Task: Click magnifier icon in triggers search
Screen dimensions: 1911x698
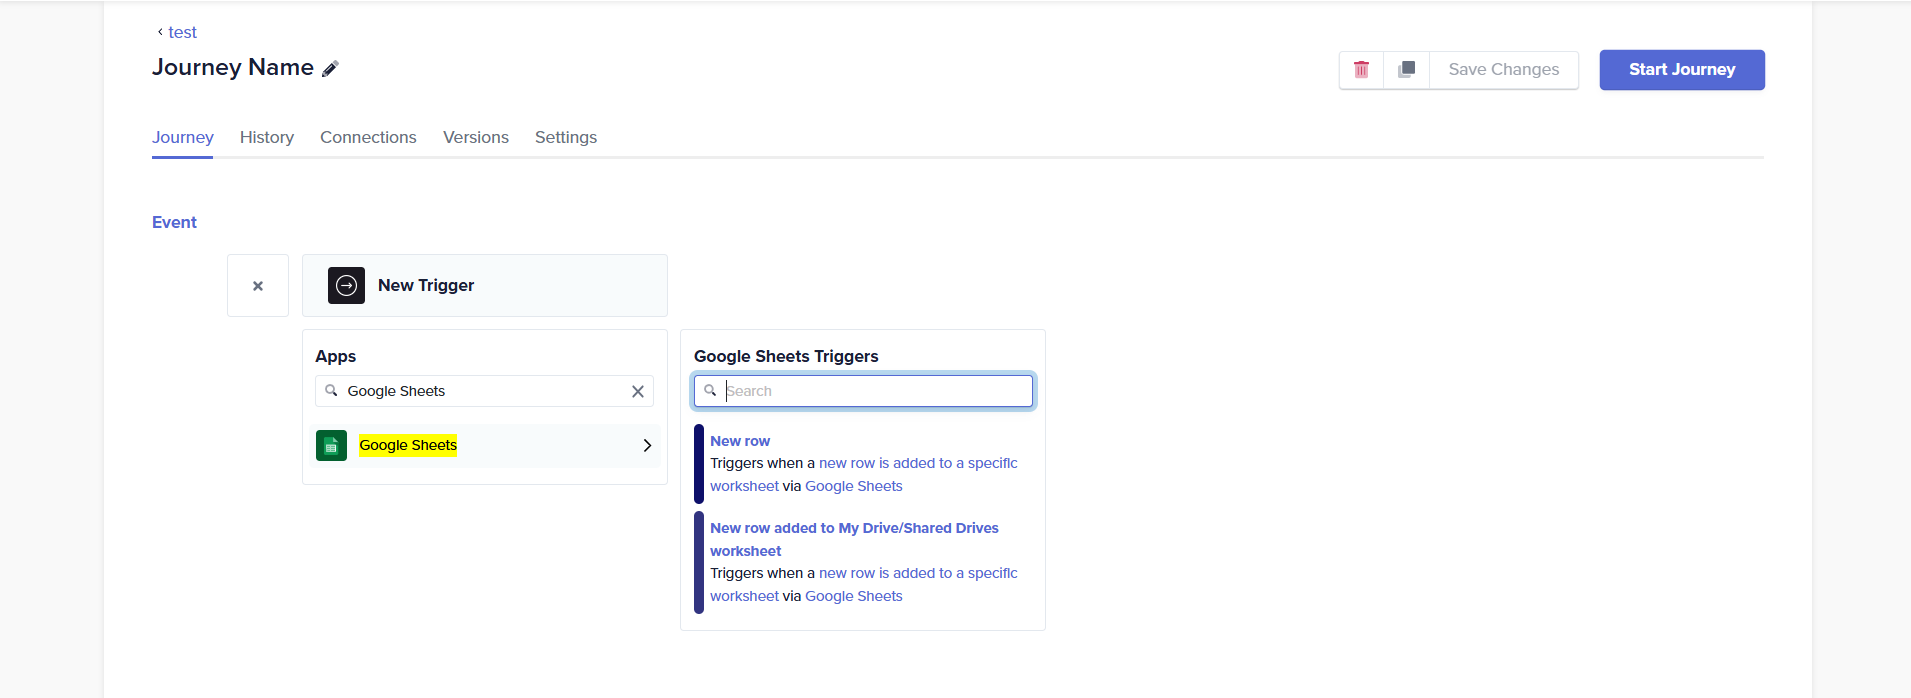Action: pyautogui.click(x=710, y=391)
